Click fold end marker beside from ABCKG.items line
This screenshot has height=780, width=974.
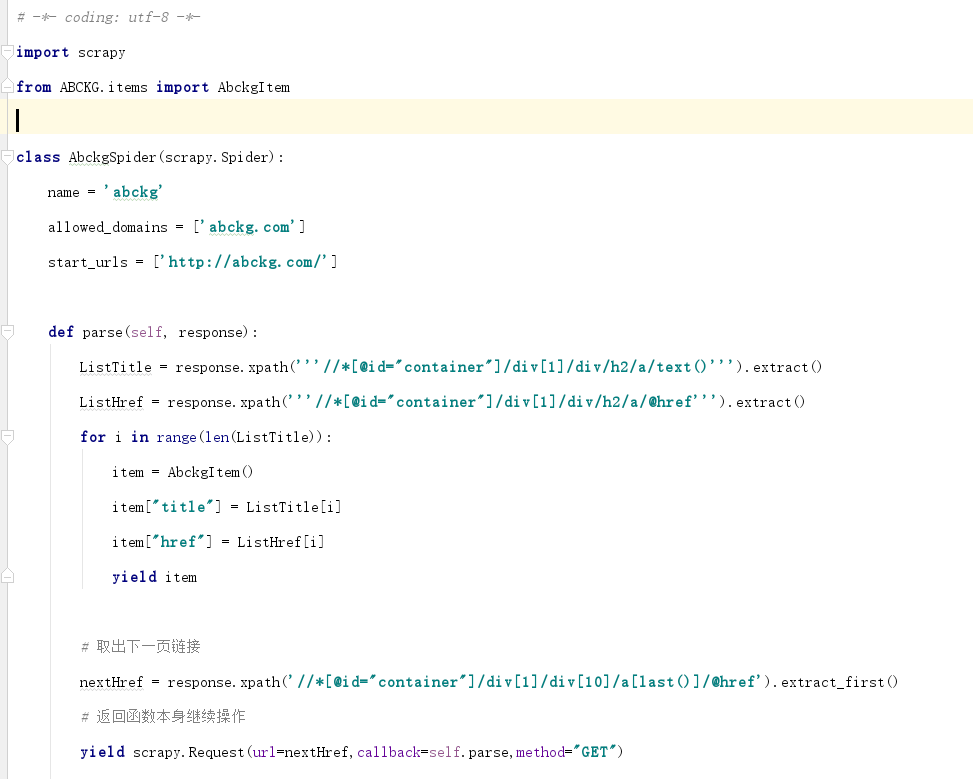(x=7, y=87)
